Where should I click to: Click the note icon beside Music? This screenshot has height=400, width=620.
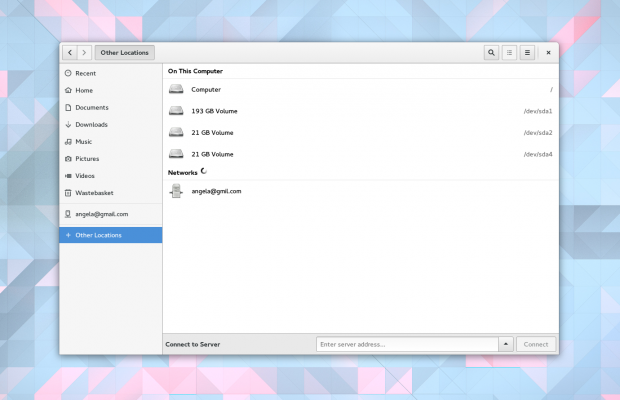pos(68,142)
